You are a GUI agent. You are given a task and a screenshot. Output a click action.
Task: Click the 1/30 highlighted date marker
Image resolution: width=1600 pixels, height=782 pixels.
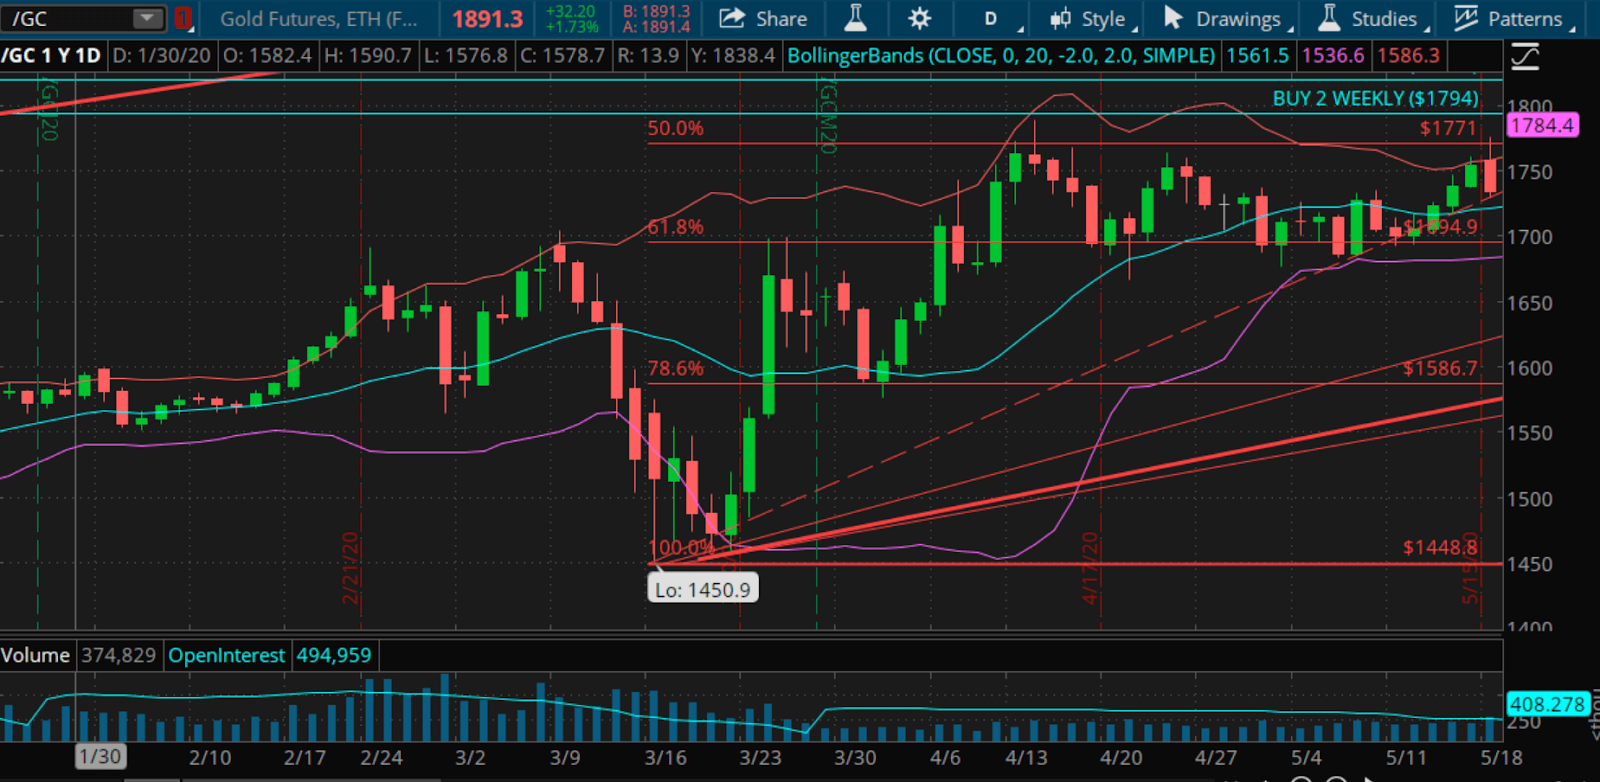click(x=100, y=757)
